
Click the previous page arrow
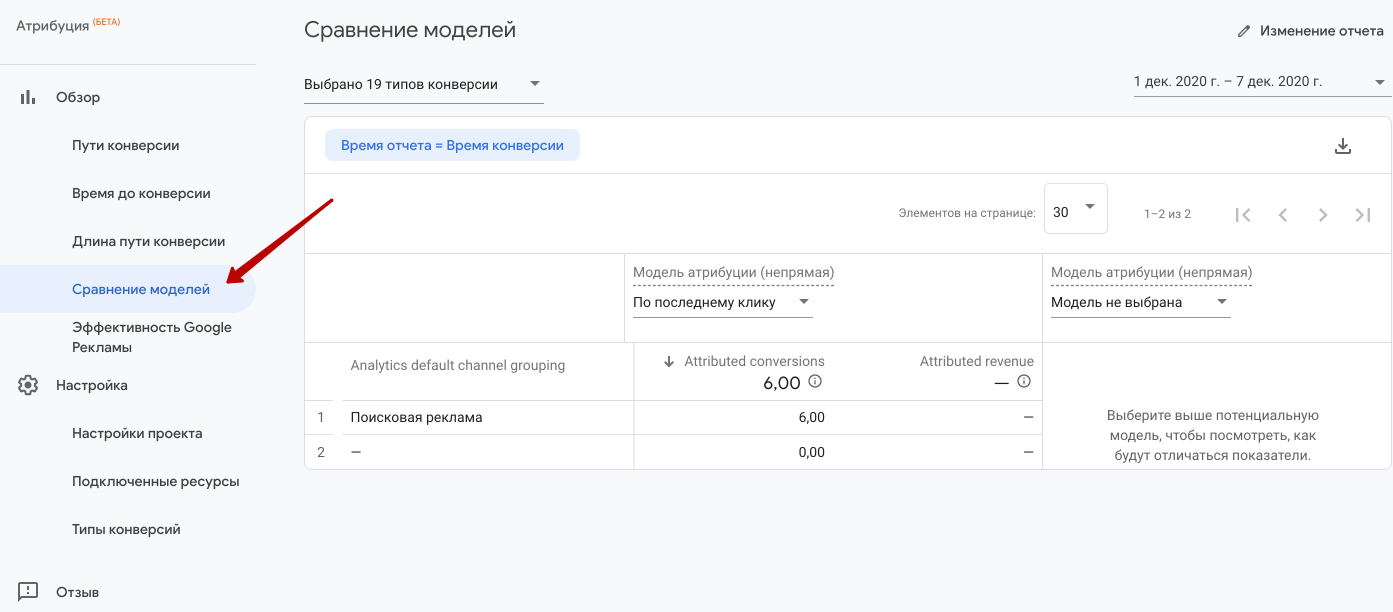point(1283,214)
